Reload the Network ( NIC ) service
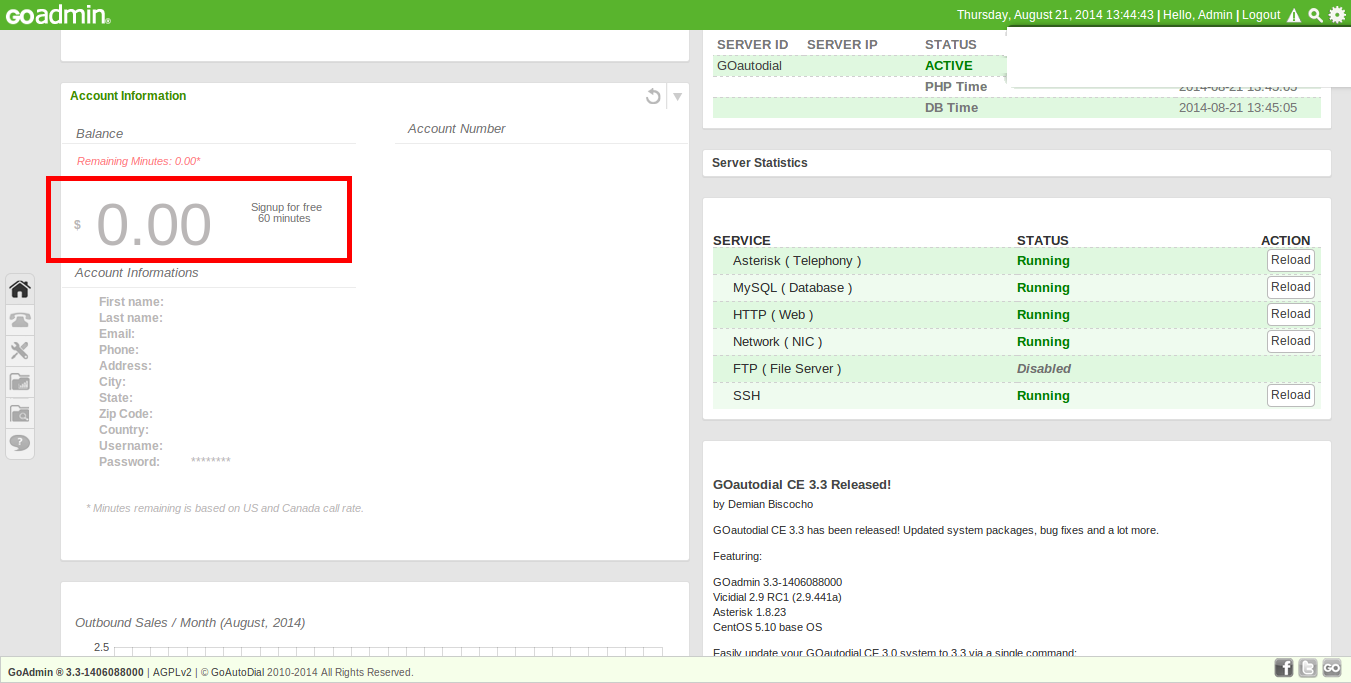Screen dimensions: 1351x683 pyautogui.click(x=1290, y=341)
